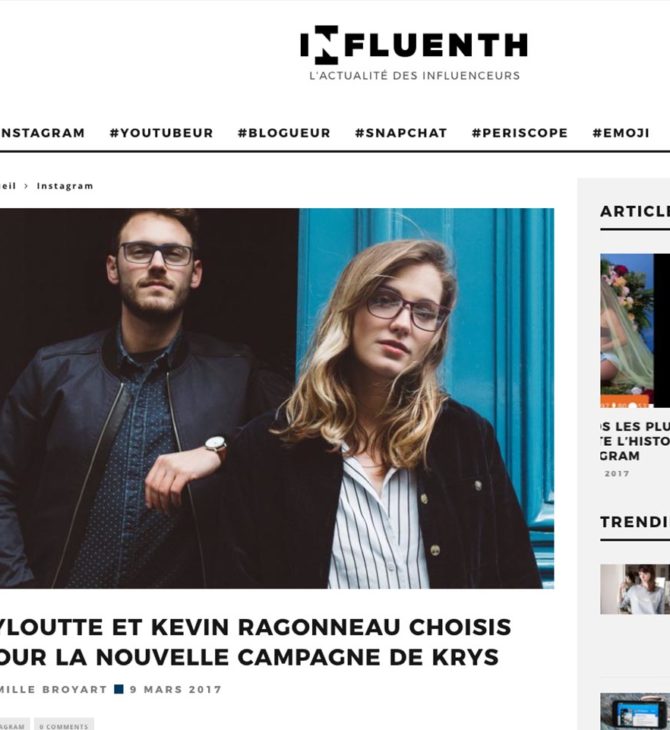Click the 9 Mars 2017 date
670x730 pixels.
point(176,689)
